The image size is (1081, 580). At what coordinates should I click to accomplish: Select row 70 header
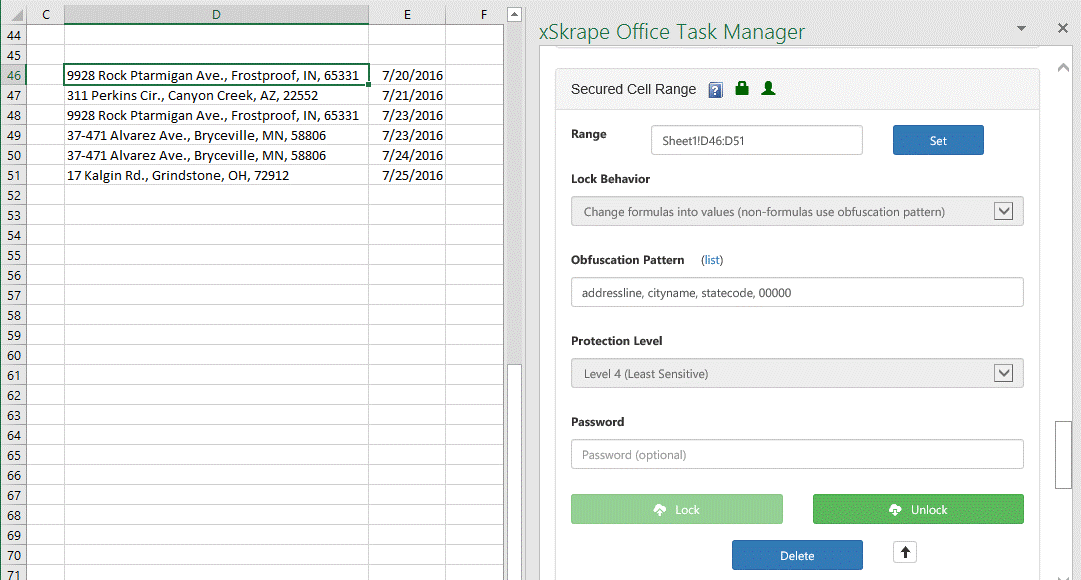[x=14, y=555]
